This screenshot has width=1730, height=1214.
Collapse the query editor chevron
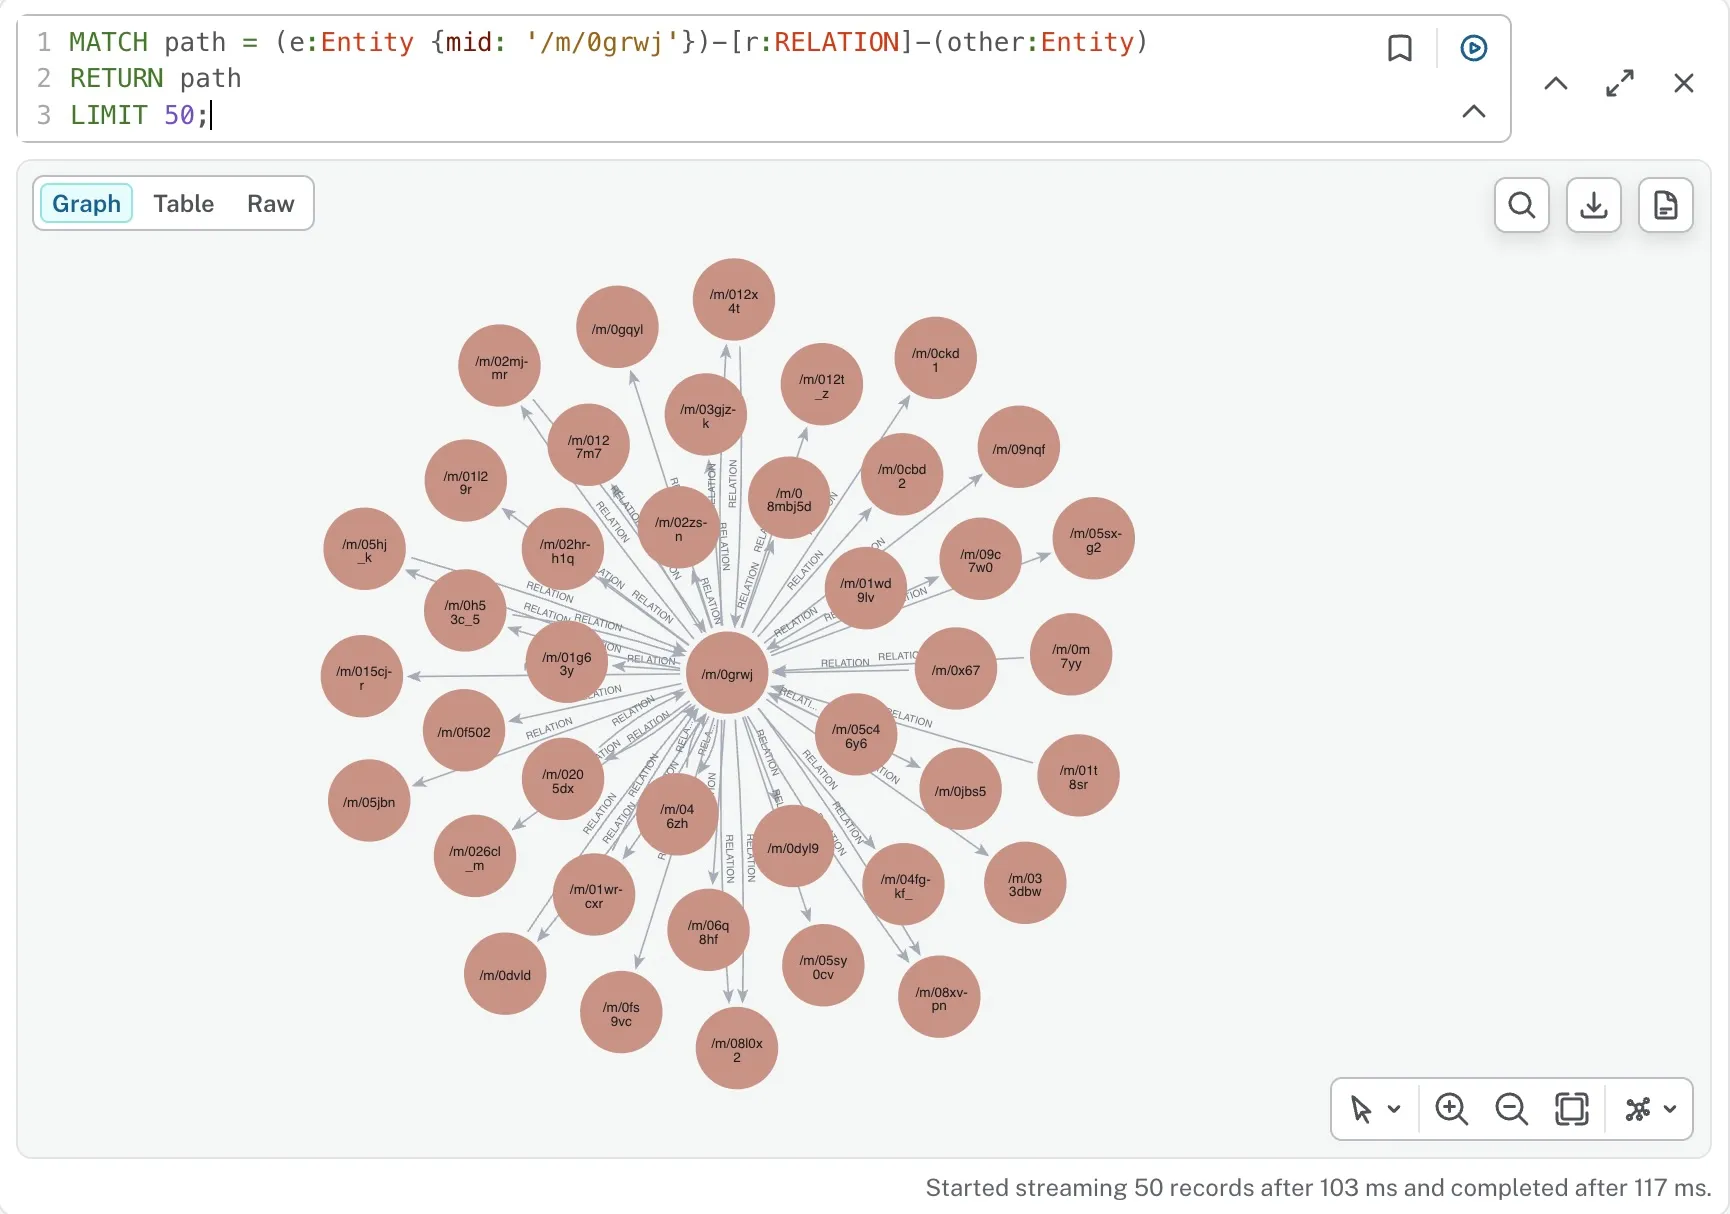(x=1473, y=111)
